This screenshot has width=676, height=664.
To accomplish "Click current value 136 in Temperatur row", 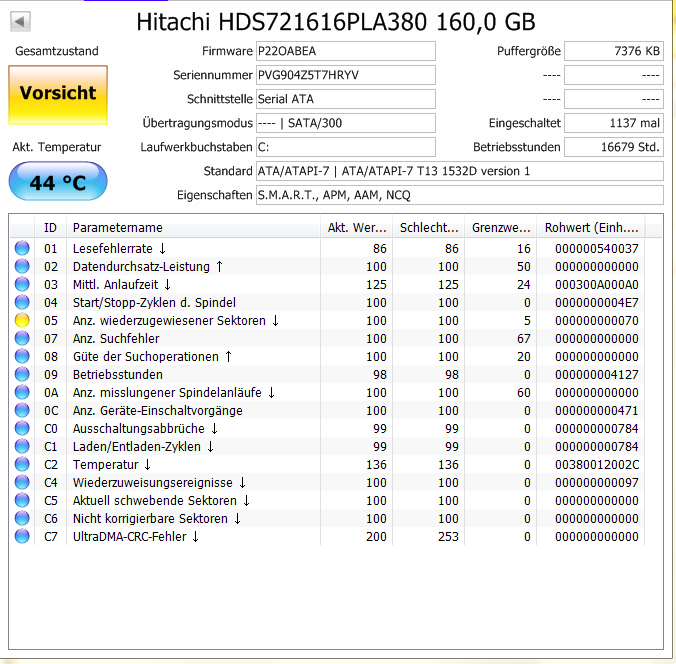I will (x=376, y=465).
